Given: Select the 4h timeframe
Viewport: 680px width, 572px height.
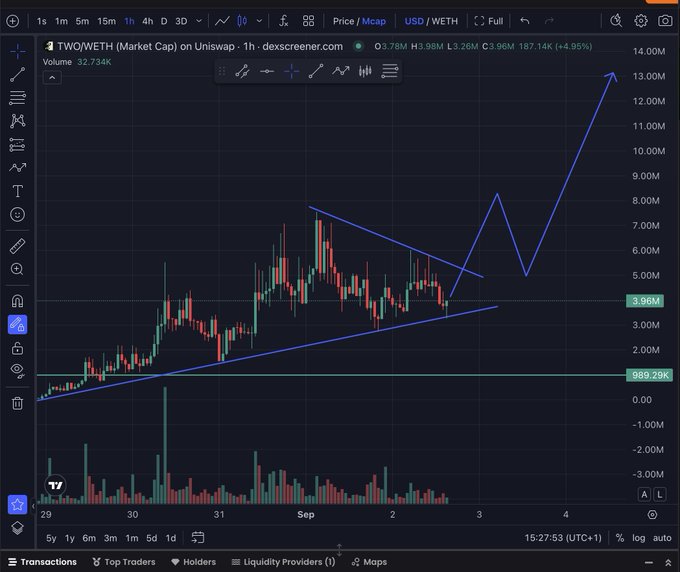Looking at the screenshot, I should coord(147,21).
